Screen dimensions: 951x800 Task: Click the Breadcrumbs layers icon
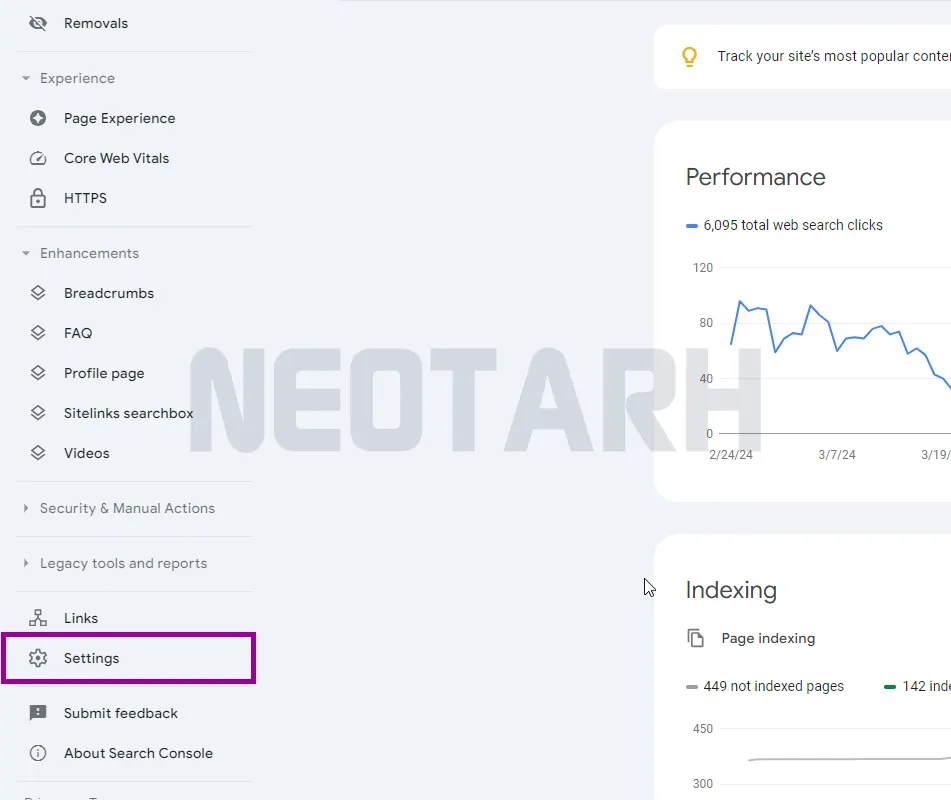tap(38, 293)
